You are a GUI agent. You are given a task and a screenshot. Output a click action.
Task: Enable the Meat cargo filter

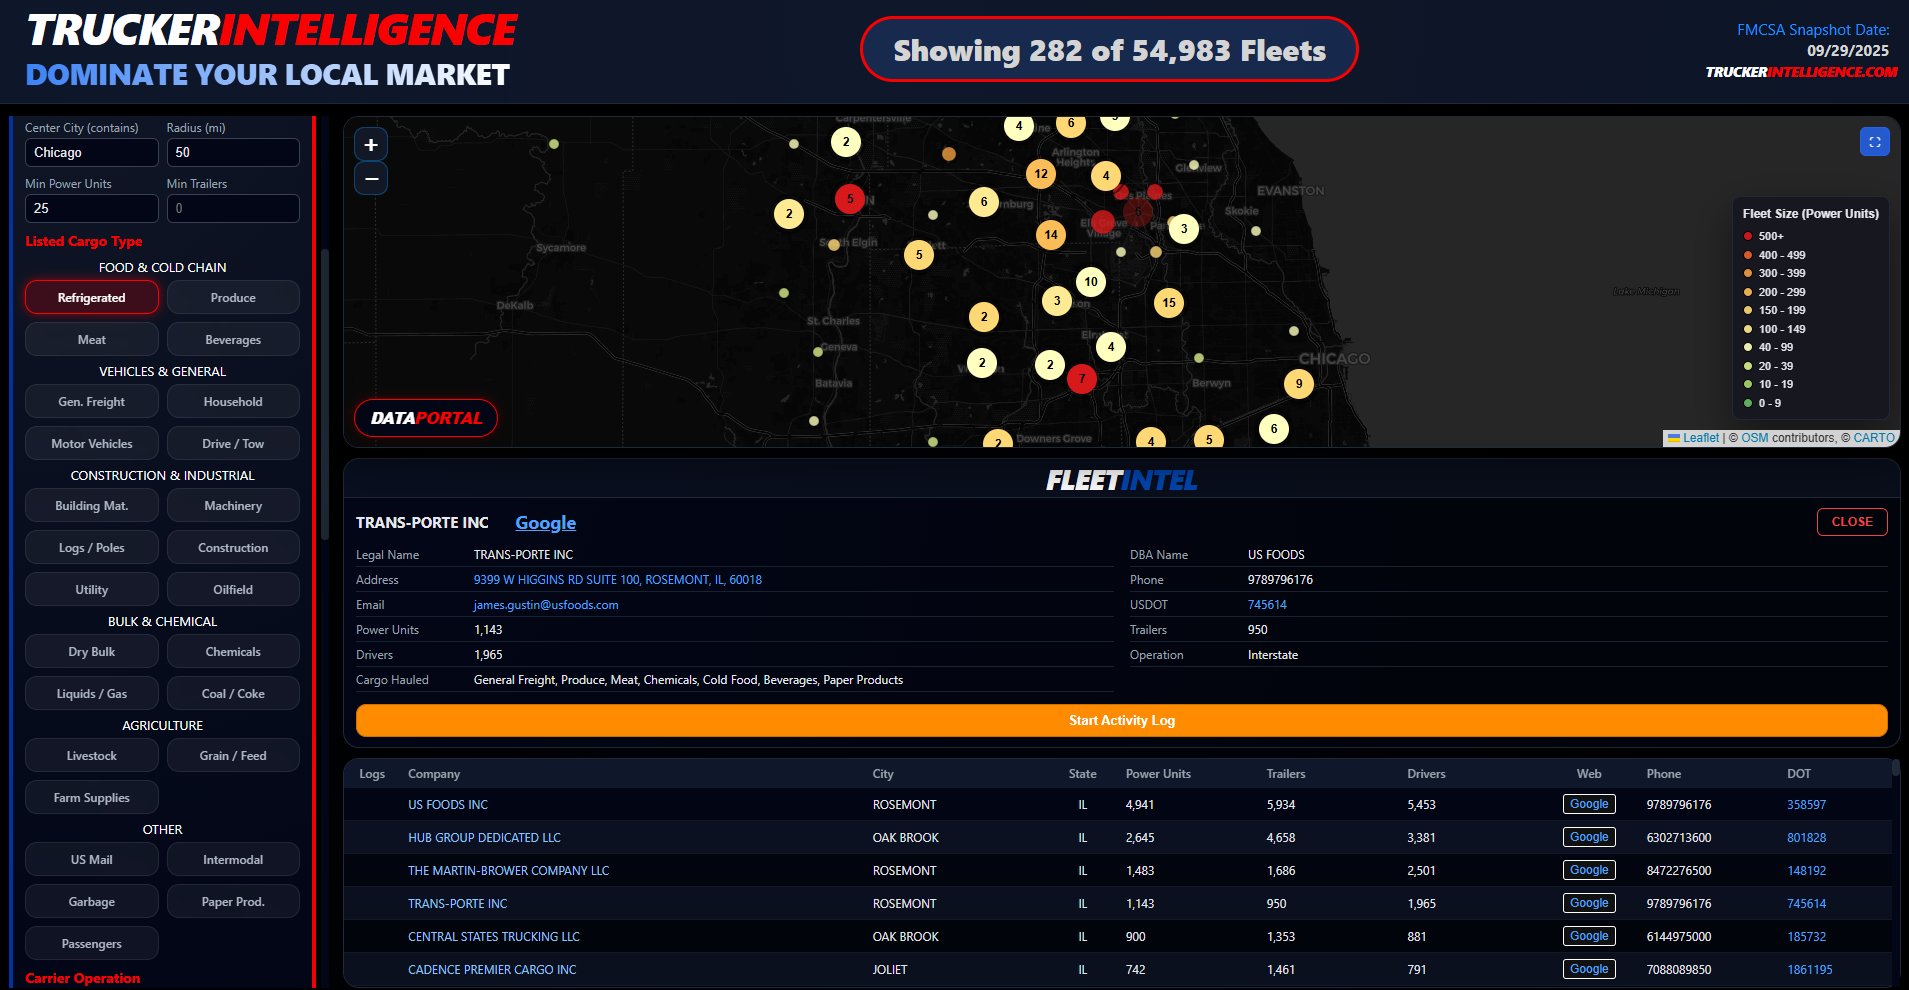91,339
